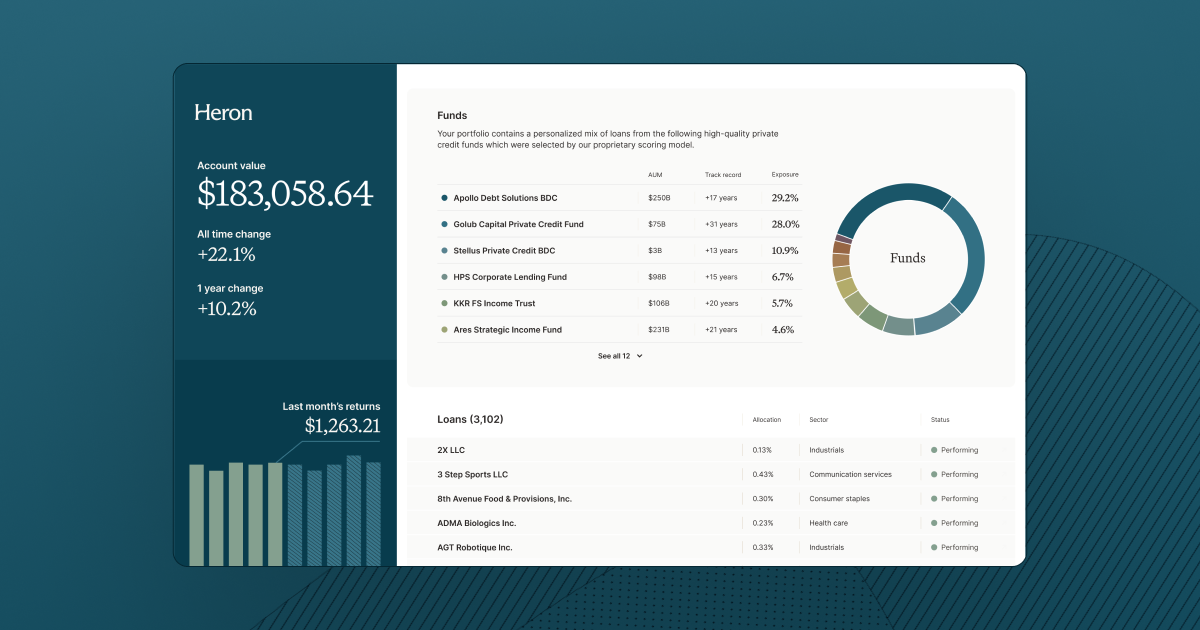Click the Golub Capital fund color dot
Image resolution: width=1200 pixels, height=630 pixels.
(x=442, y=224)
